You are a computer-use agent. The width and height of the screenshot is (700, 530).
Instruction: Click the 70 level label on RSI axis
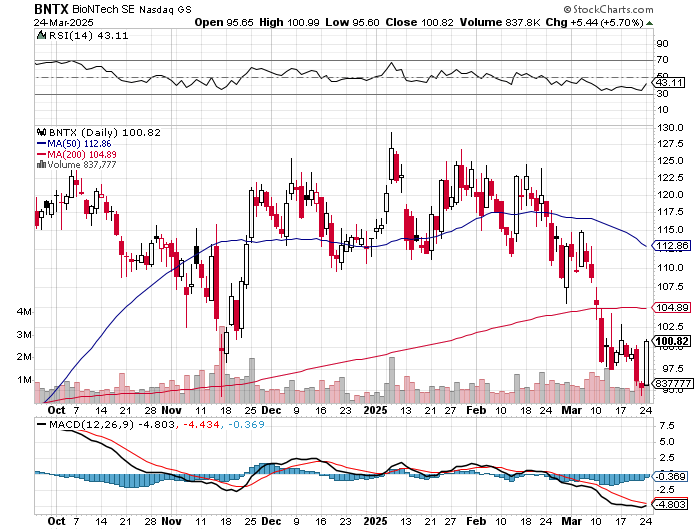(x=662, y=60)
